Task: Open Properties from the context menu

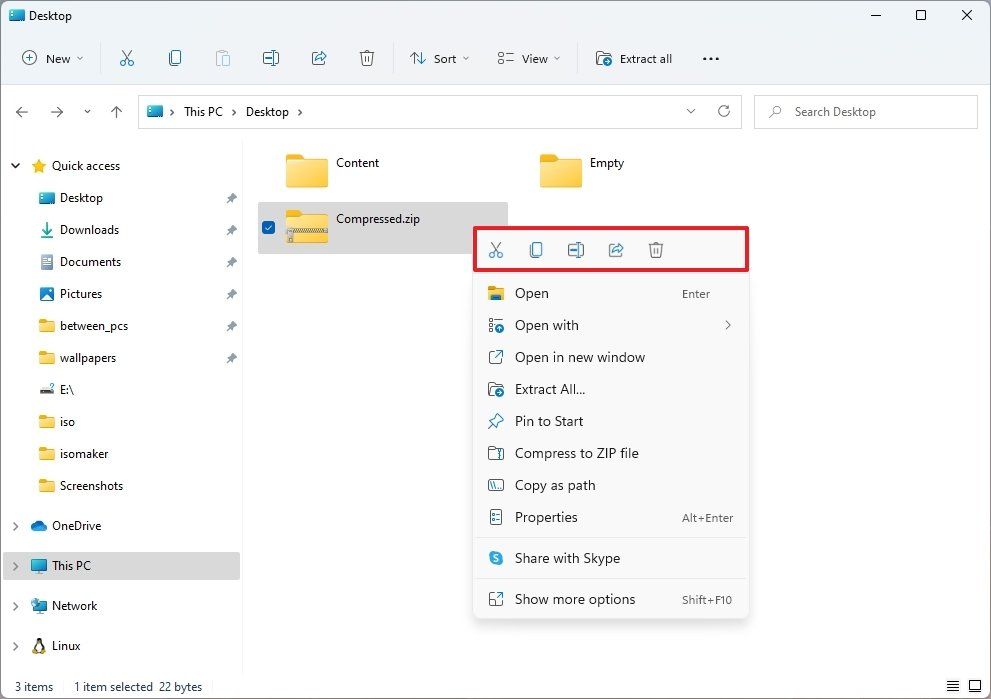Action: [x=546, y=517]
